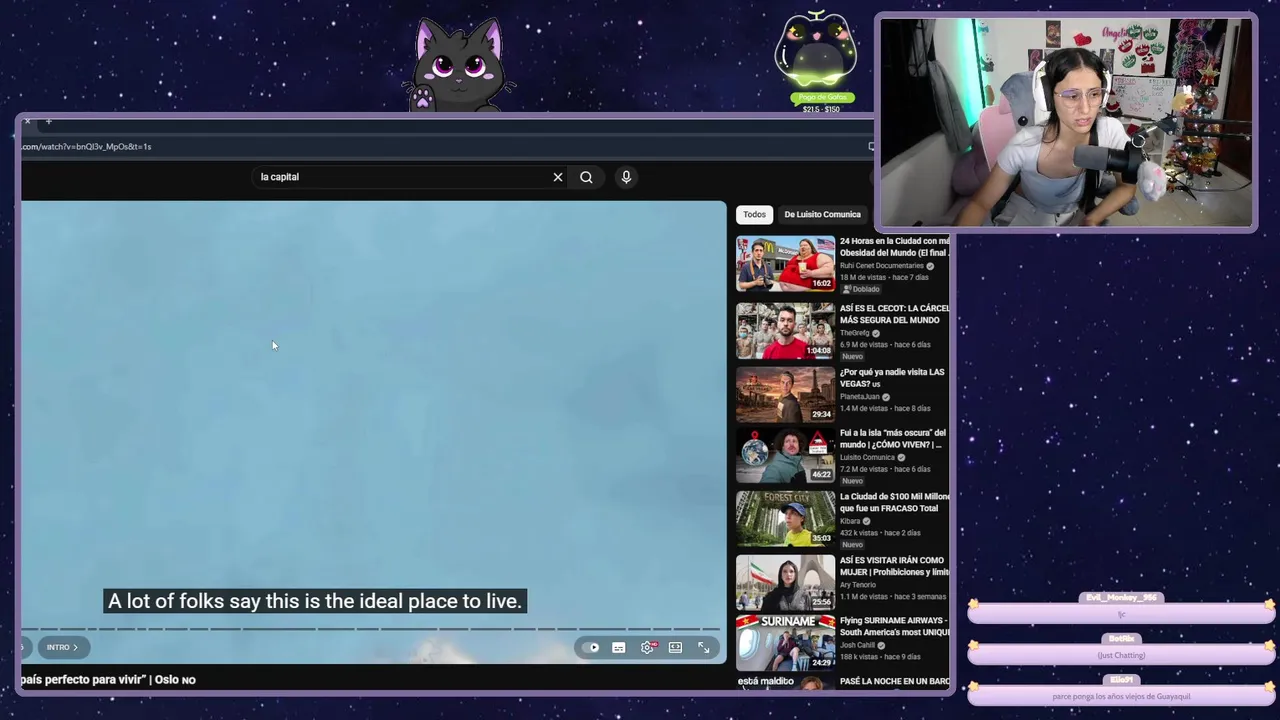Activate voice search microphone icon

pyautogui.click(x=626, y=177)
